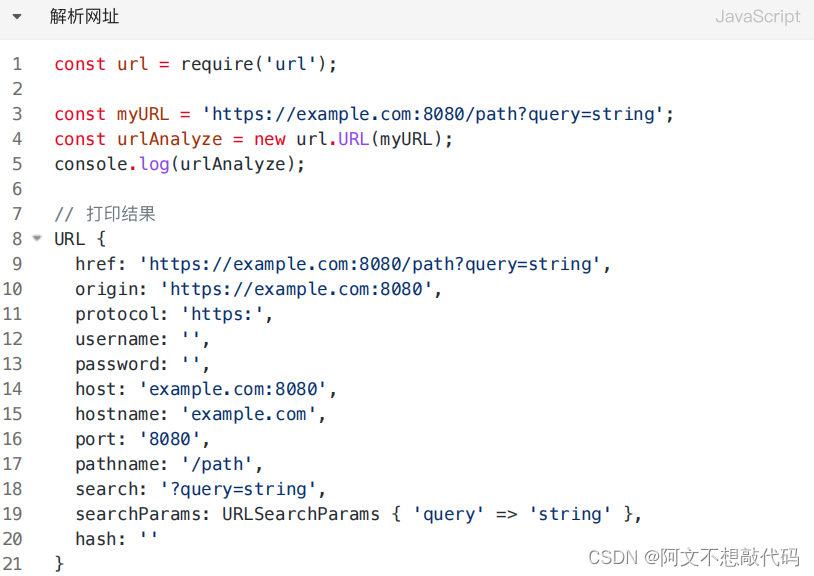
Task: Click the href property line
Action: 343,264
